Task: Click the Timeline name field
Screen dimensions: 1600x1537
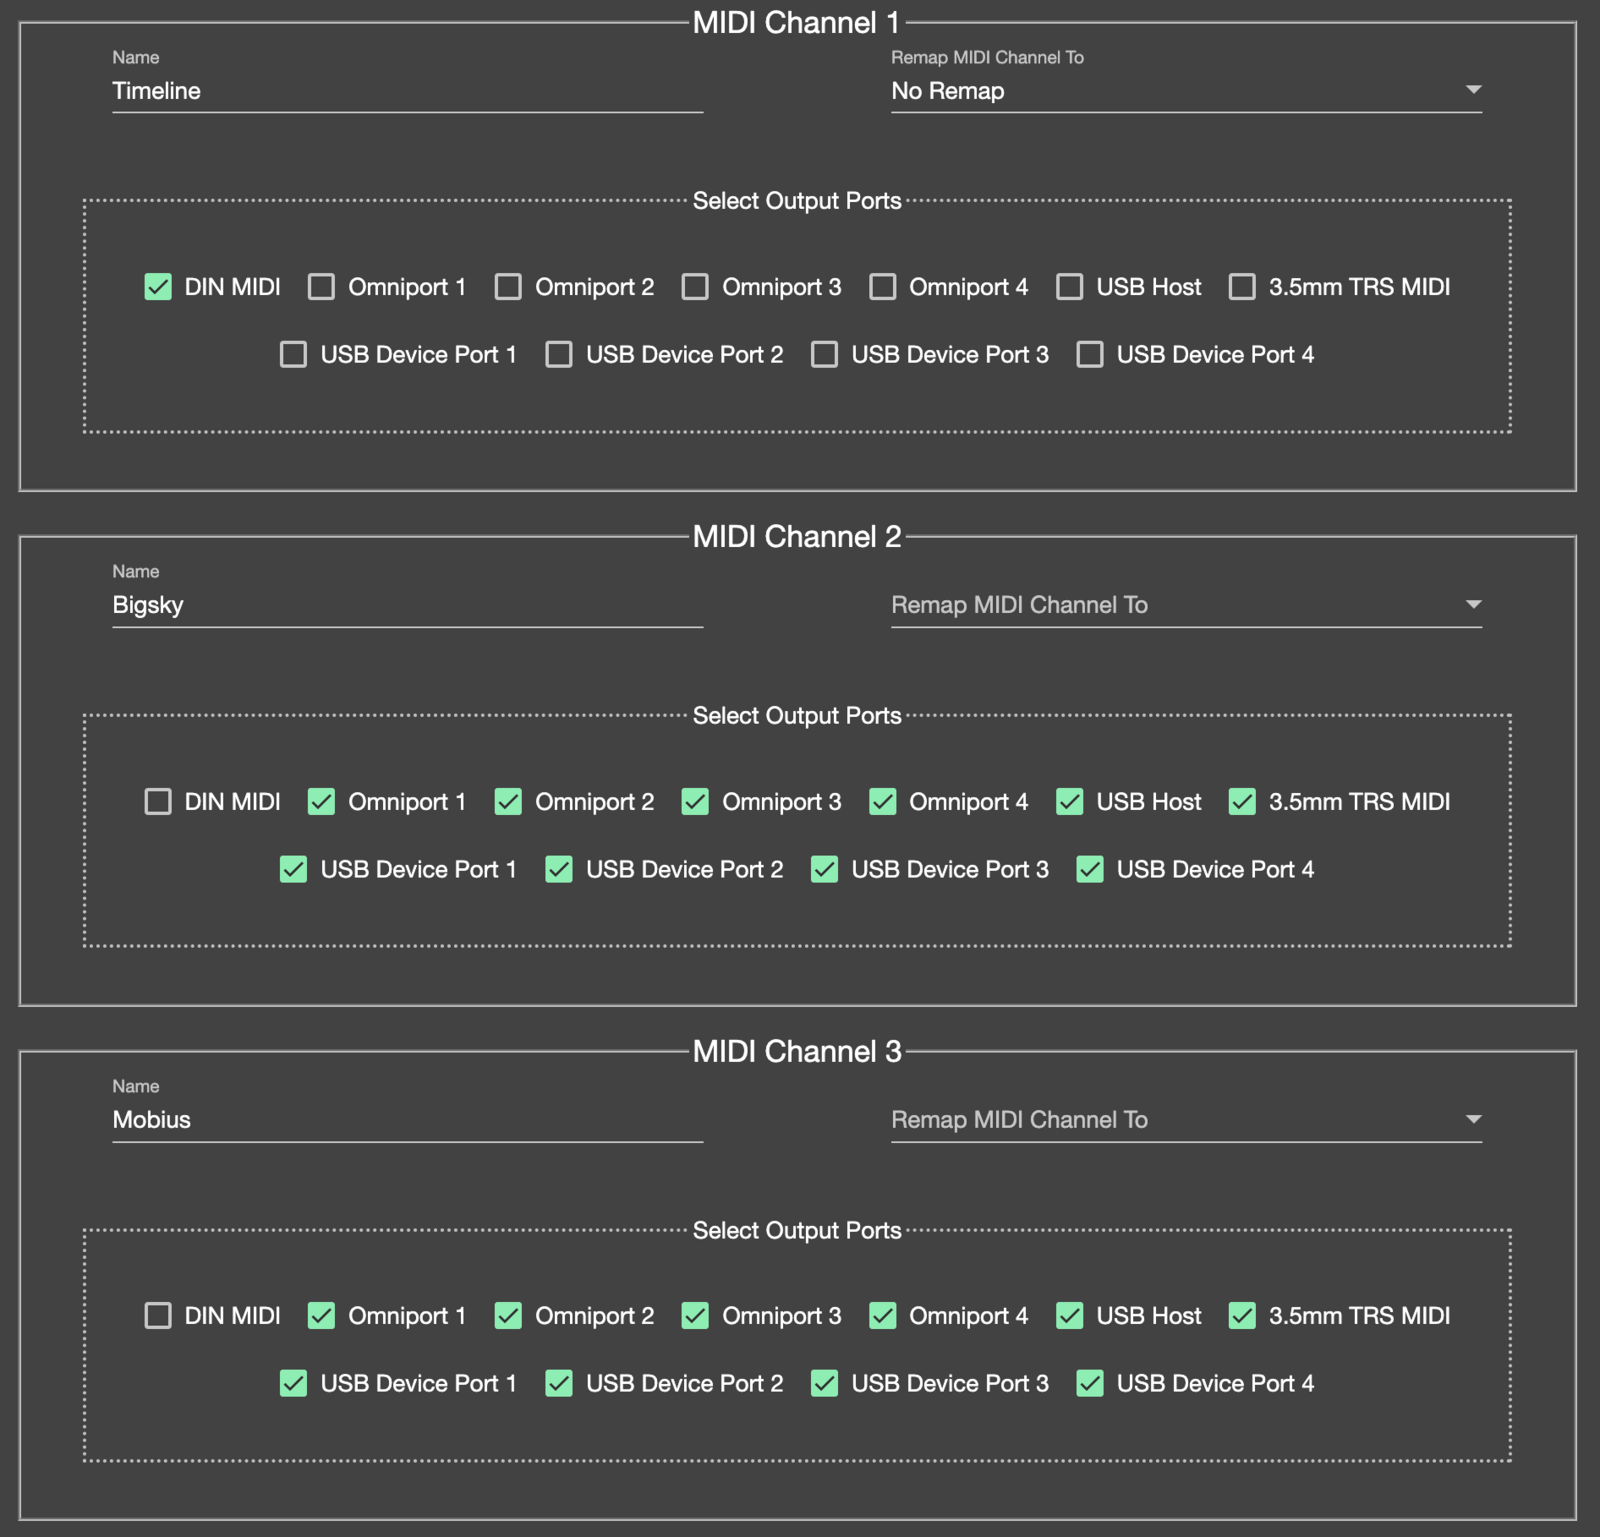Action: click(407, 91)
